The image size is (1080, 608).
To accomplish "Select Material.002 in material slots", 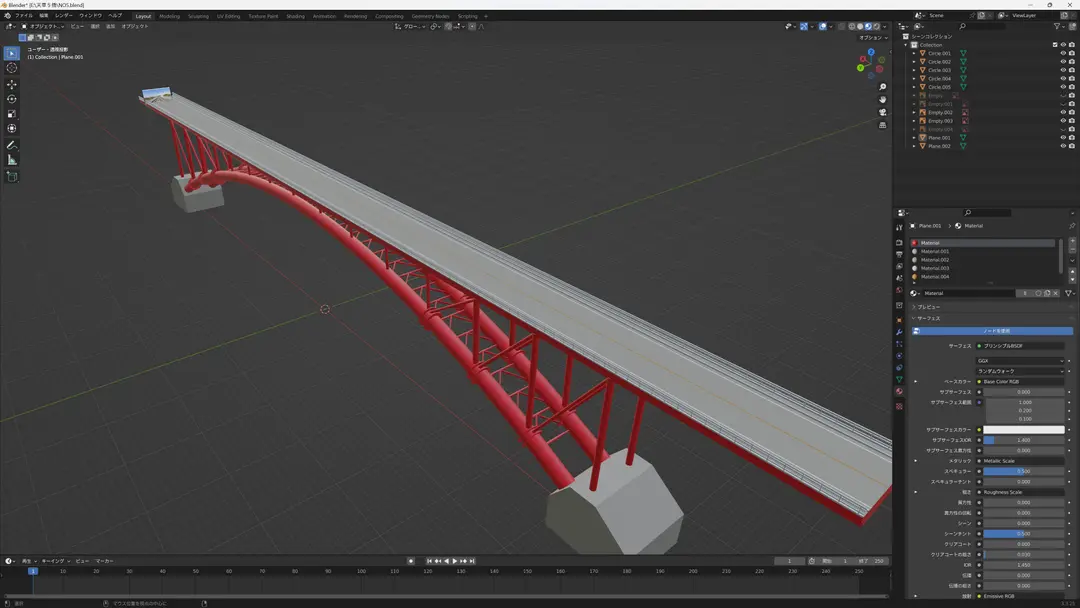I will 984,260.
